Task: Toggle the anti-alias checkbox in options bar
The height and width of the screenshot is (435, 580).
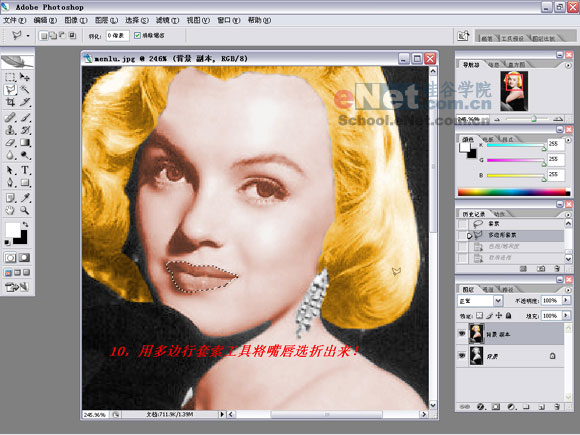Action: (137, 36)
